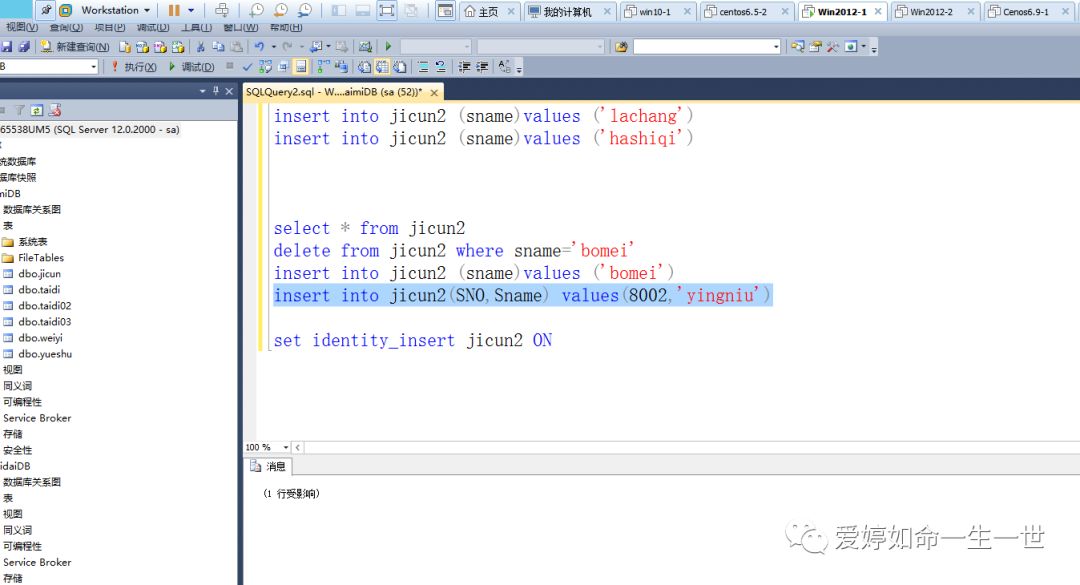Open the pause button dropdown arrow
The width and height of the screenshot is (1080, 585).
point(191,10)
